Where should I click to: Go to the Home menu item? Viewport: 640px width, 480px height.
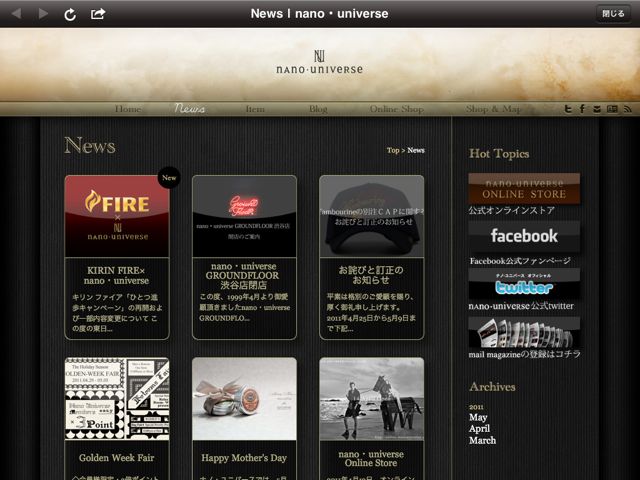point(128,109)
